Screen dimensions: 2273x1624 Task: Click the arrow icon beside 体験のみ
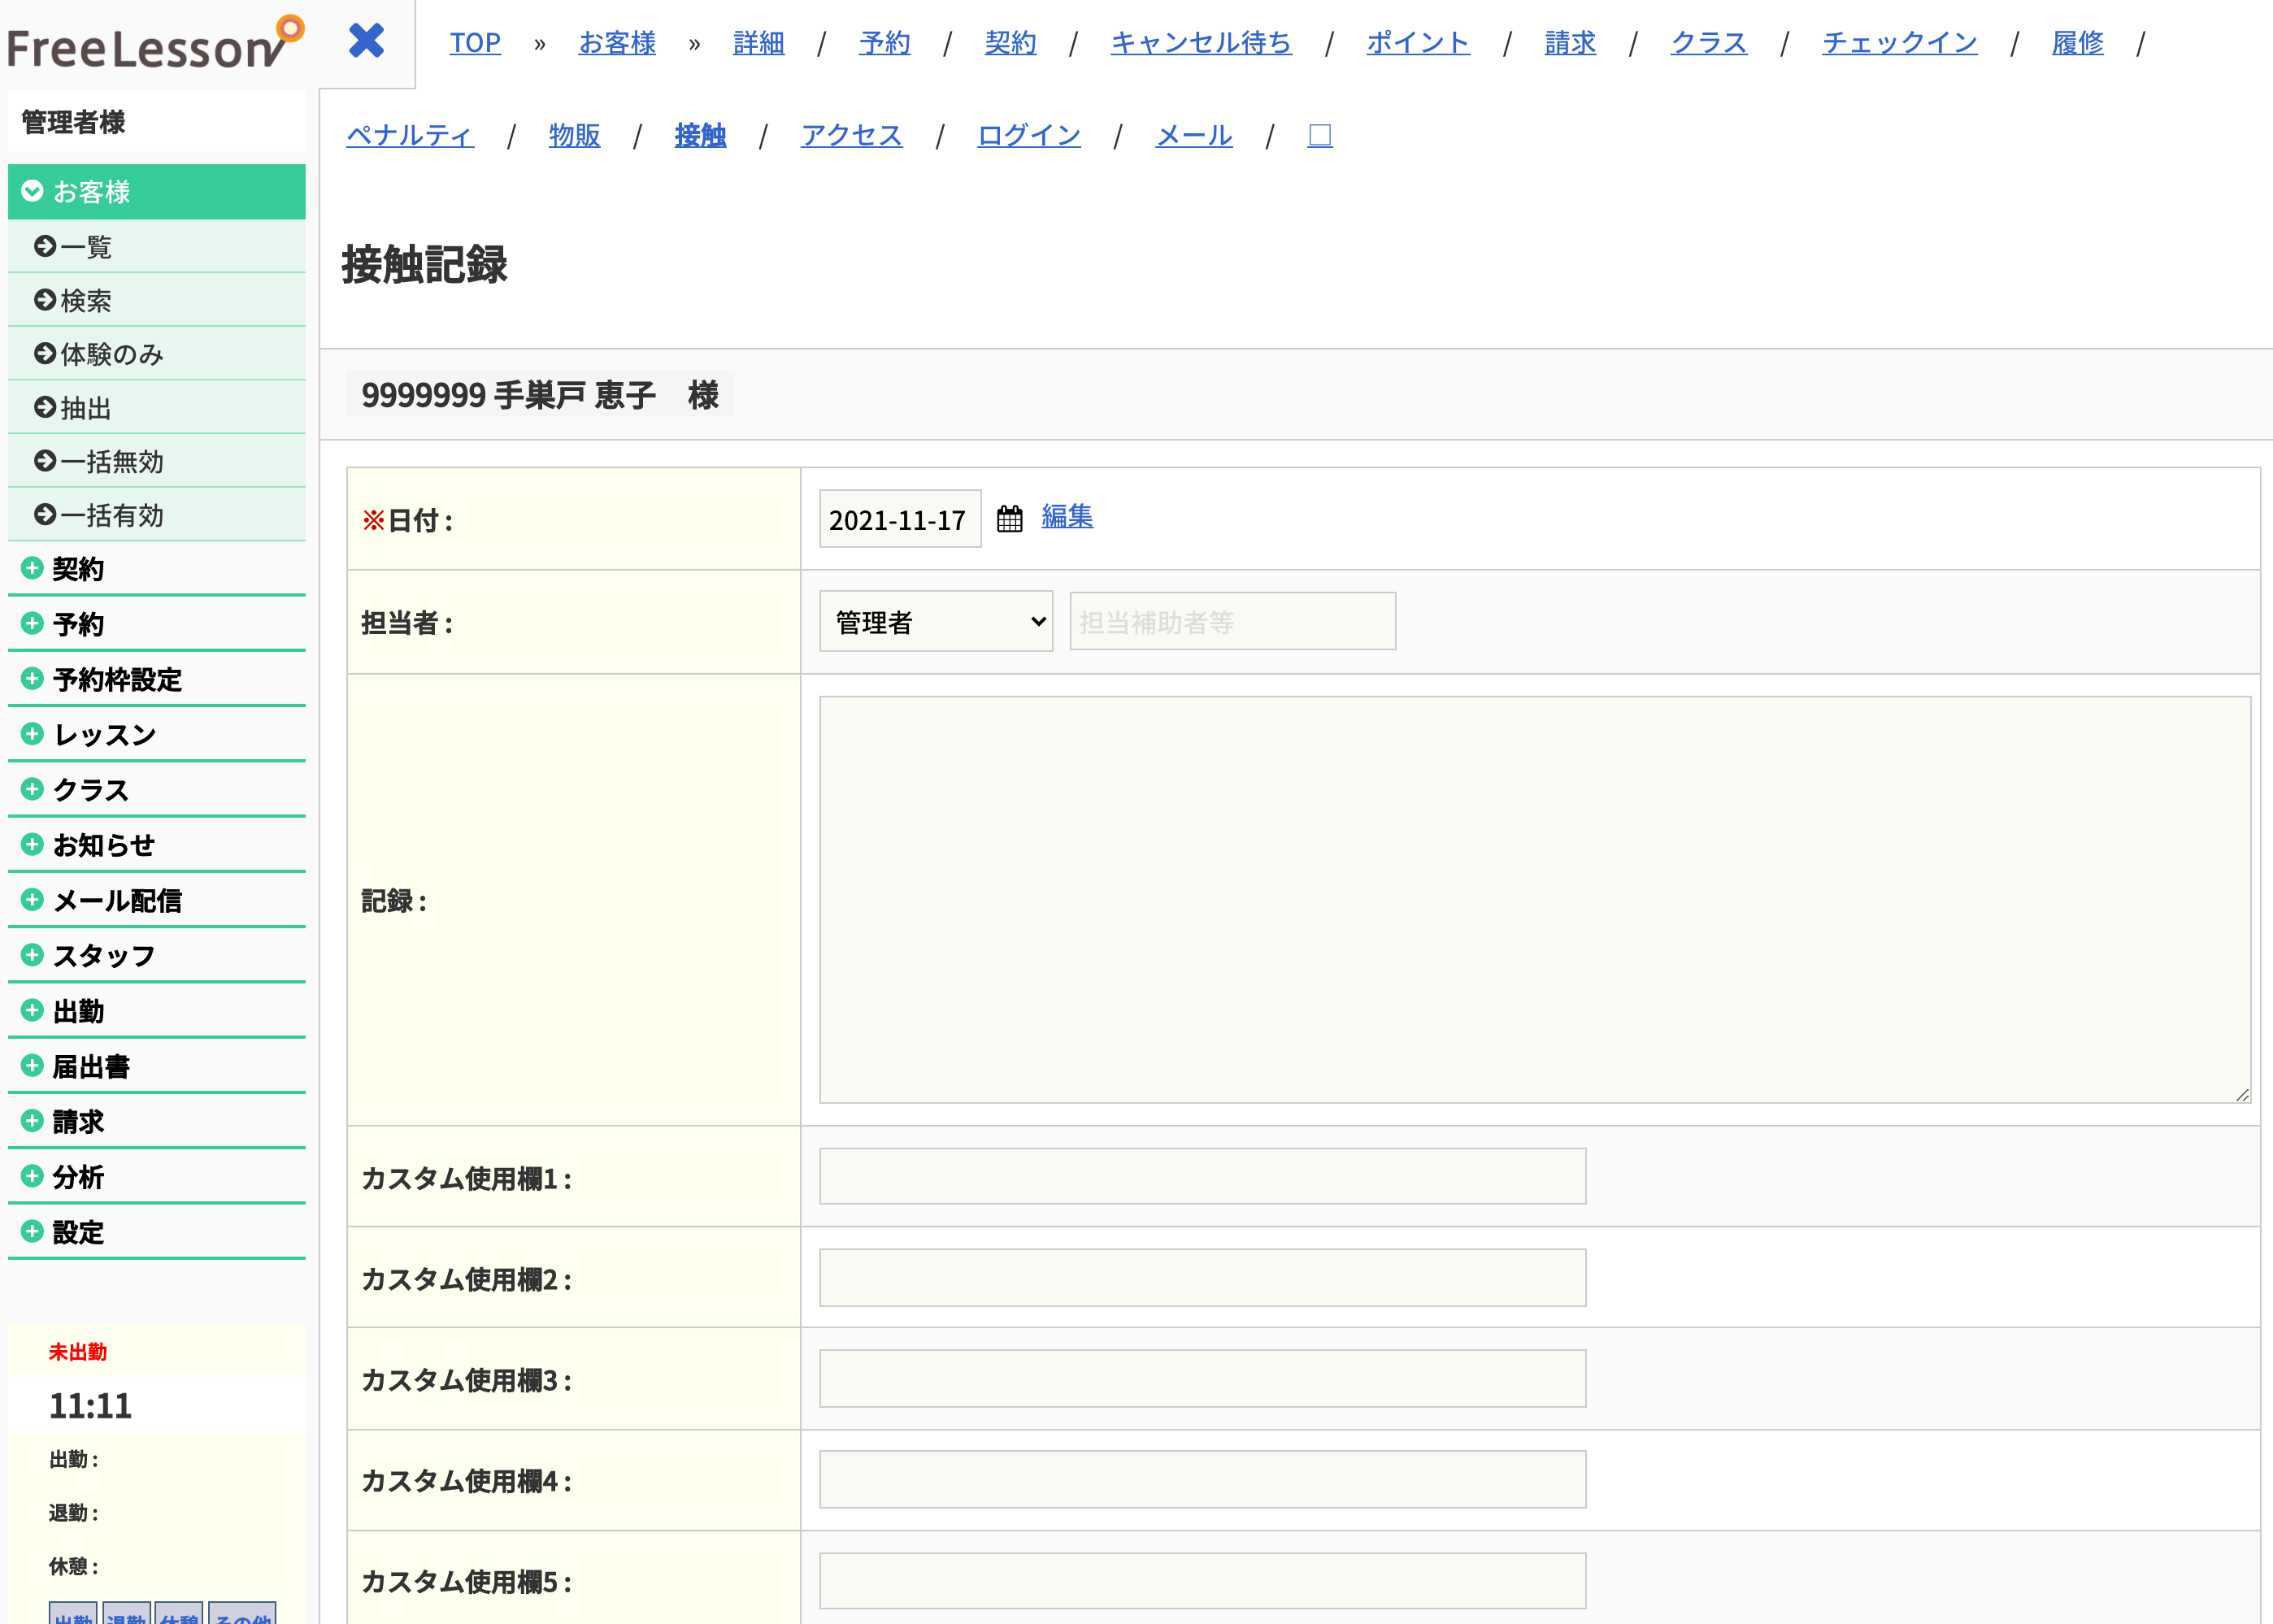[x=45, y=353]
